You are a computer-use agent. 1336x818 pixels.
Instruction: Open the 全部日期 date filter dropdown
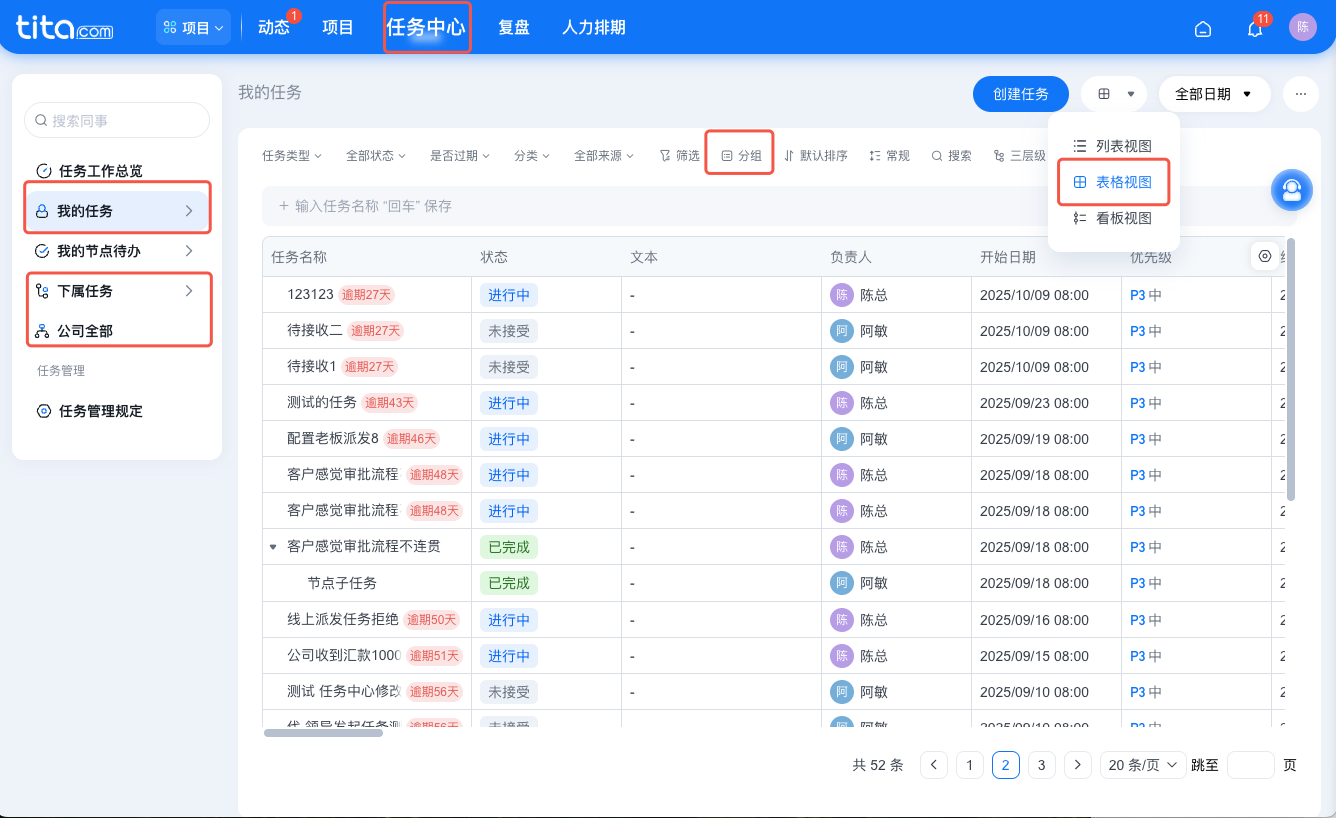click(x=1214, y=93)
